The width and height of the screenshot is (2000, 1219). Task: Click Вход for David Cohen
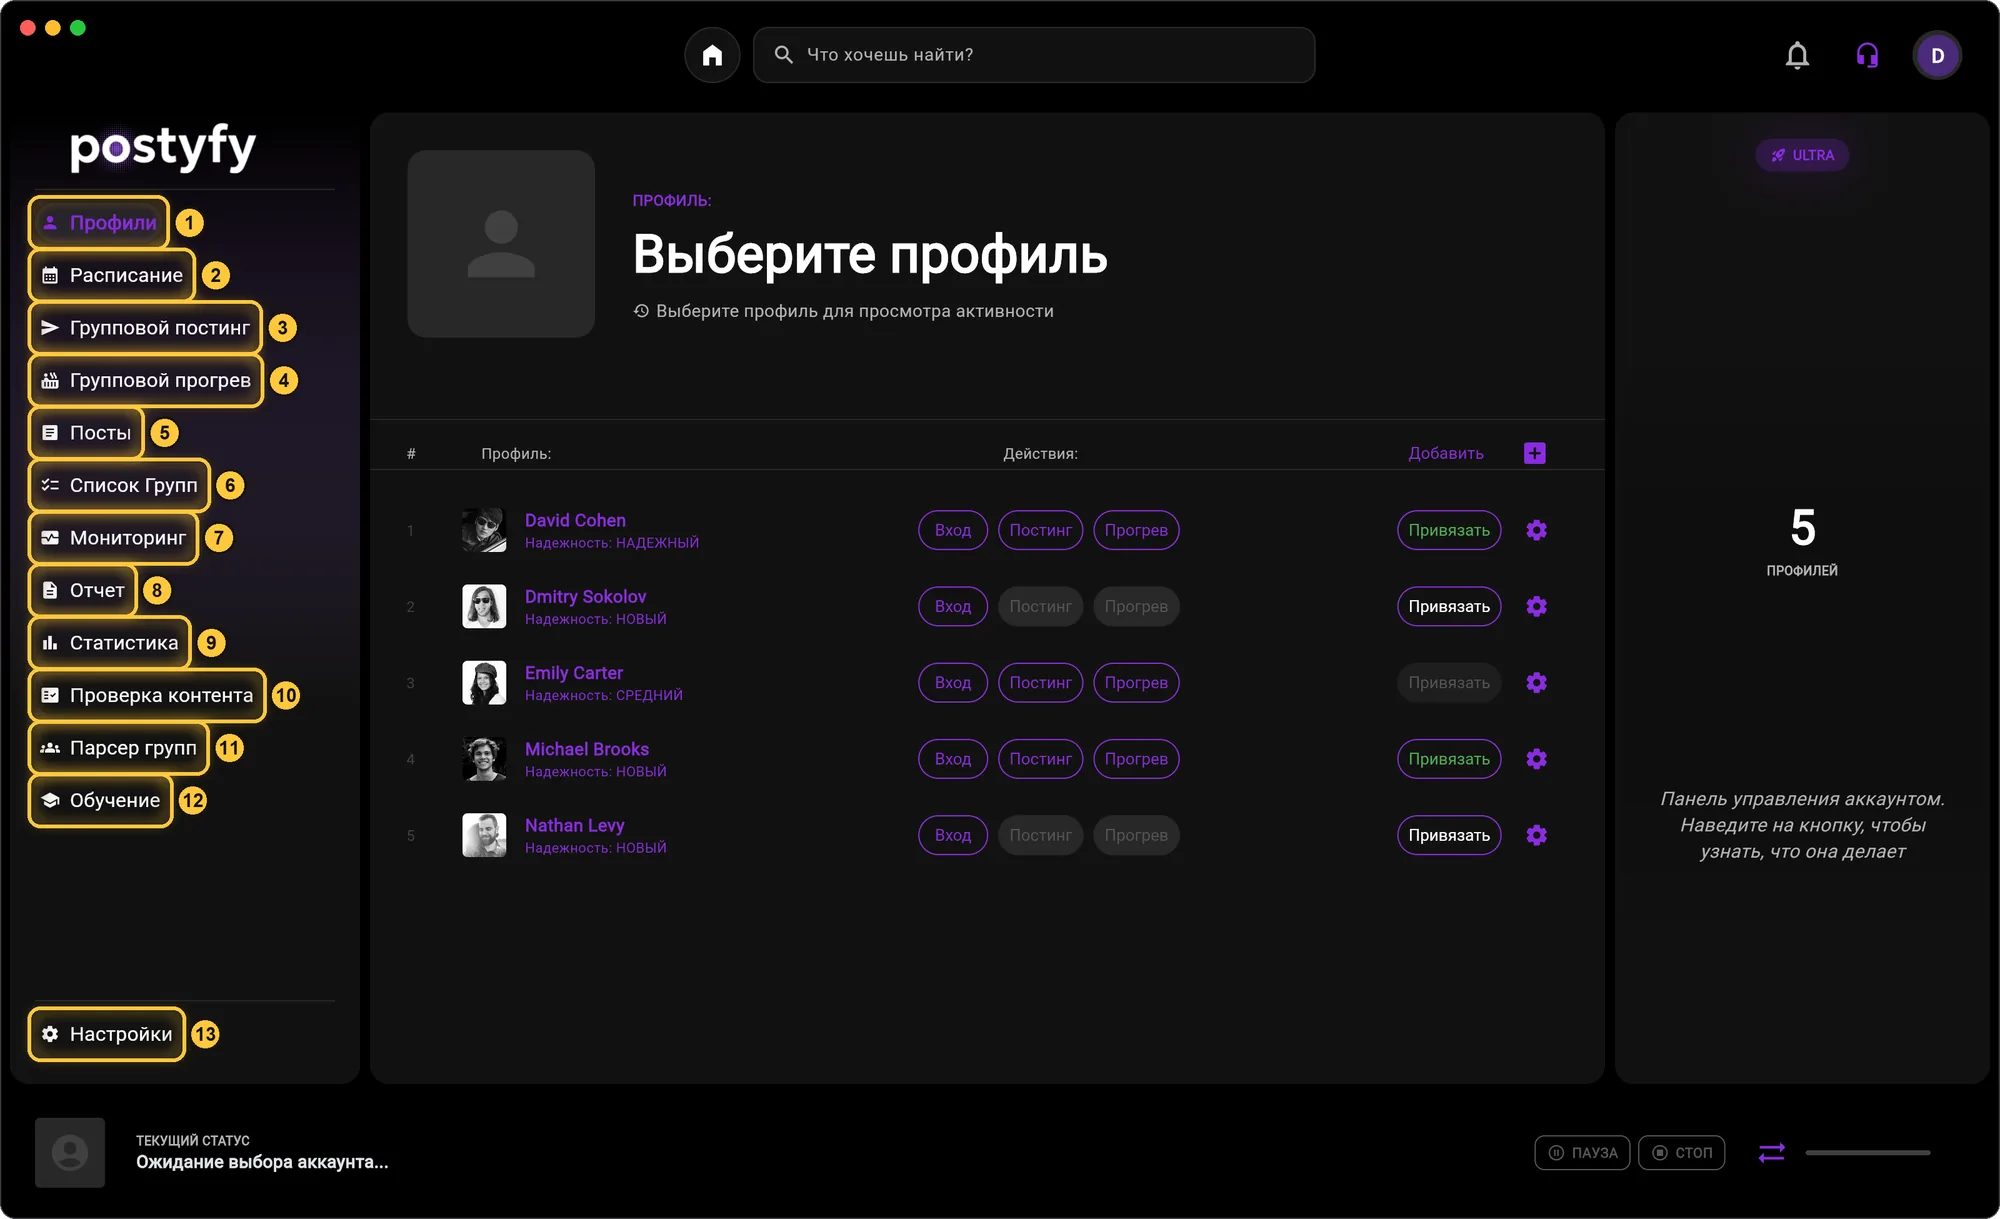coord(953,530)
